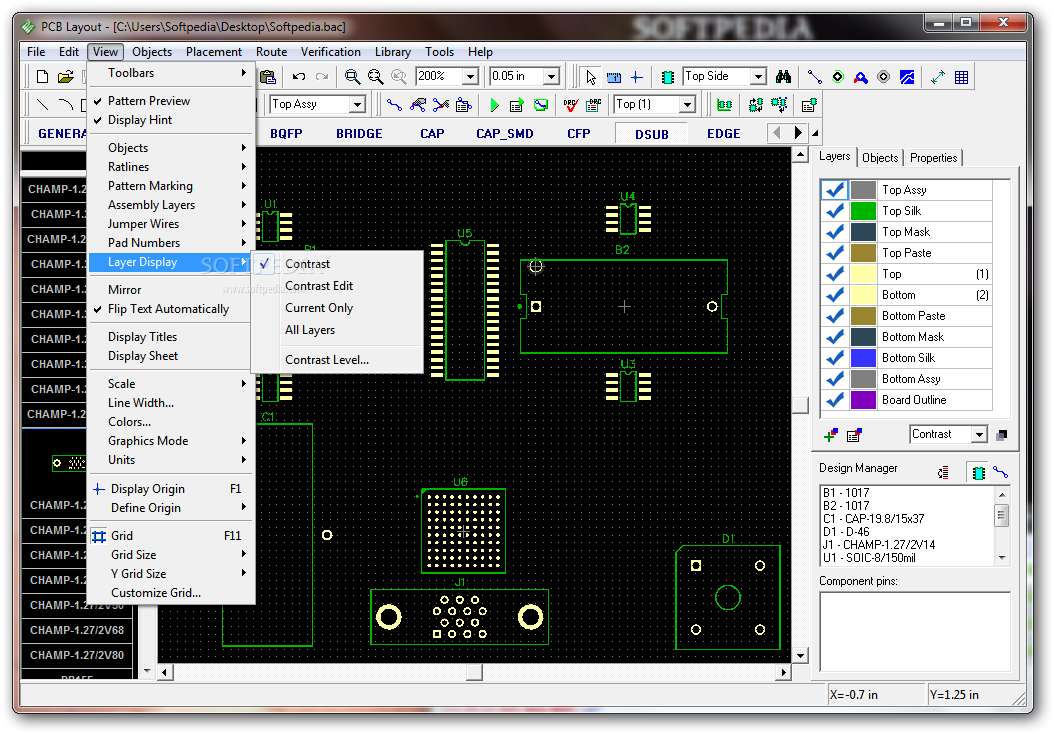Show Components in Design Manager
The width and height of the screenshot is (1054, 734).
coord(979,473)
